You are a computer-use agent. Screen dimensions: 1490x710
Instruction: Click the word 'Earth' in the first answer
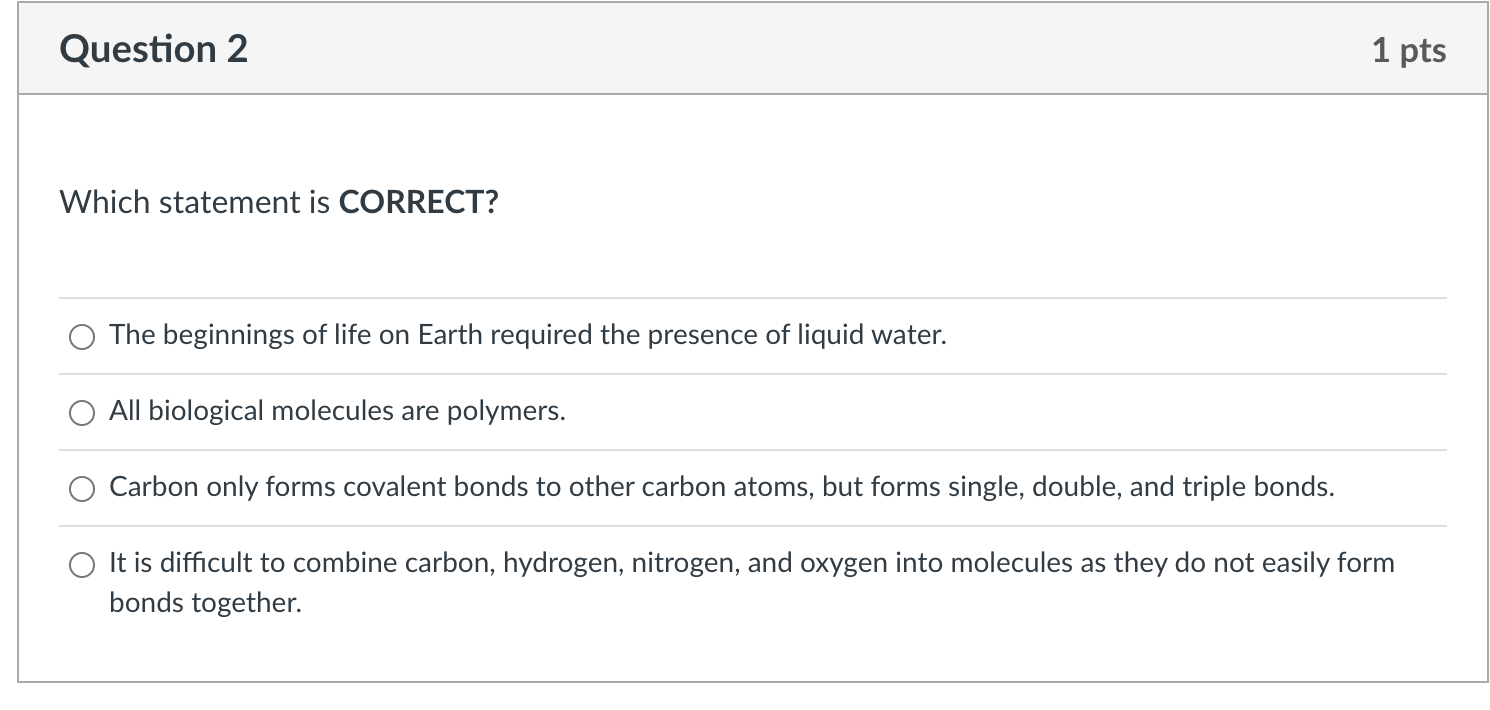(x=450, y=335)
